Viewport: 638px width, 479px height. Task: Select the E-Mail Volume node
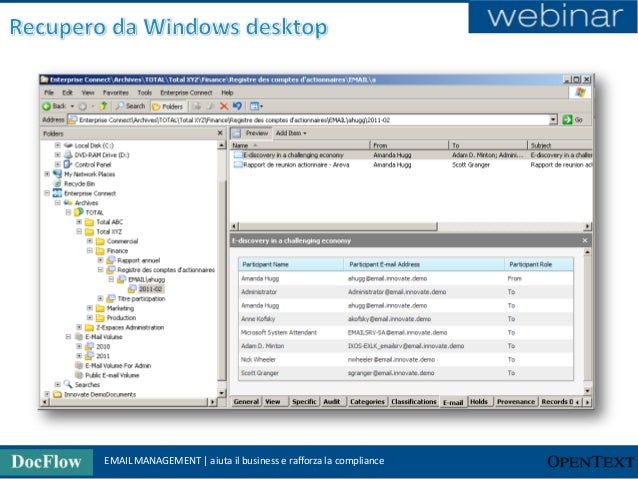pos(99,337)
